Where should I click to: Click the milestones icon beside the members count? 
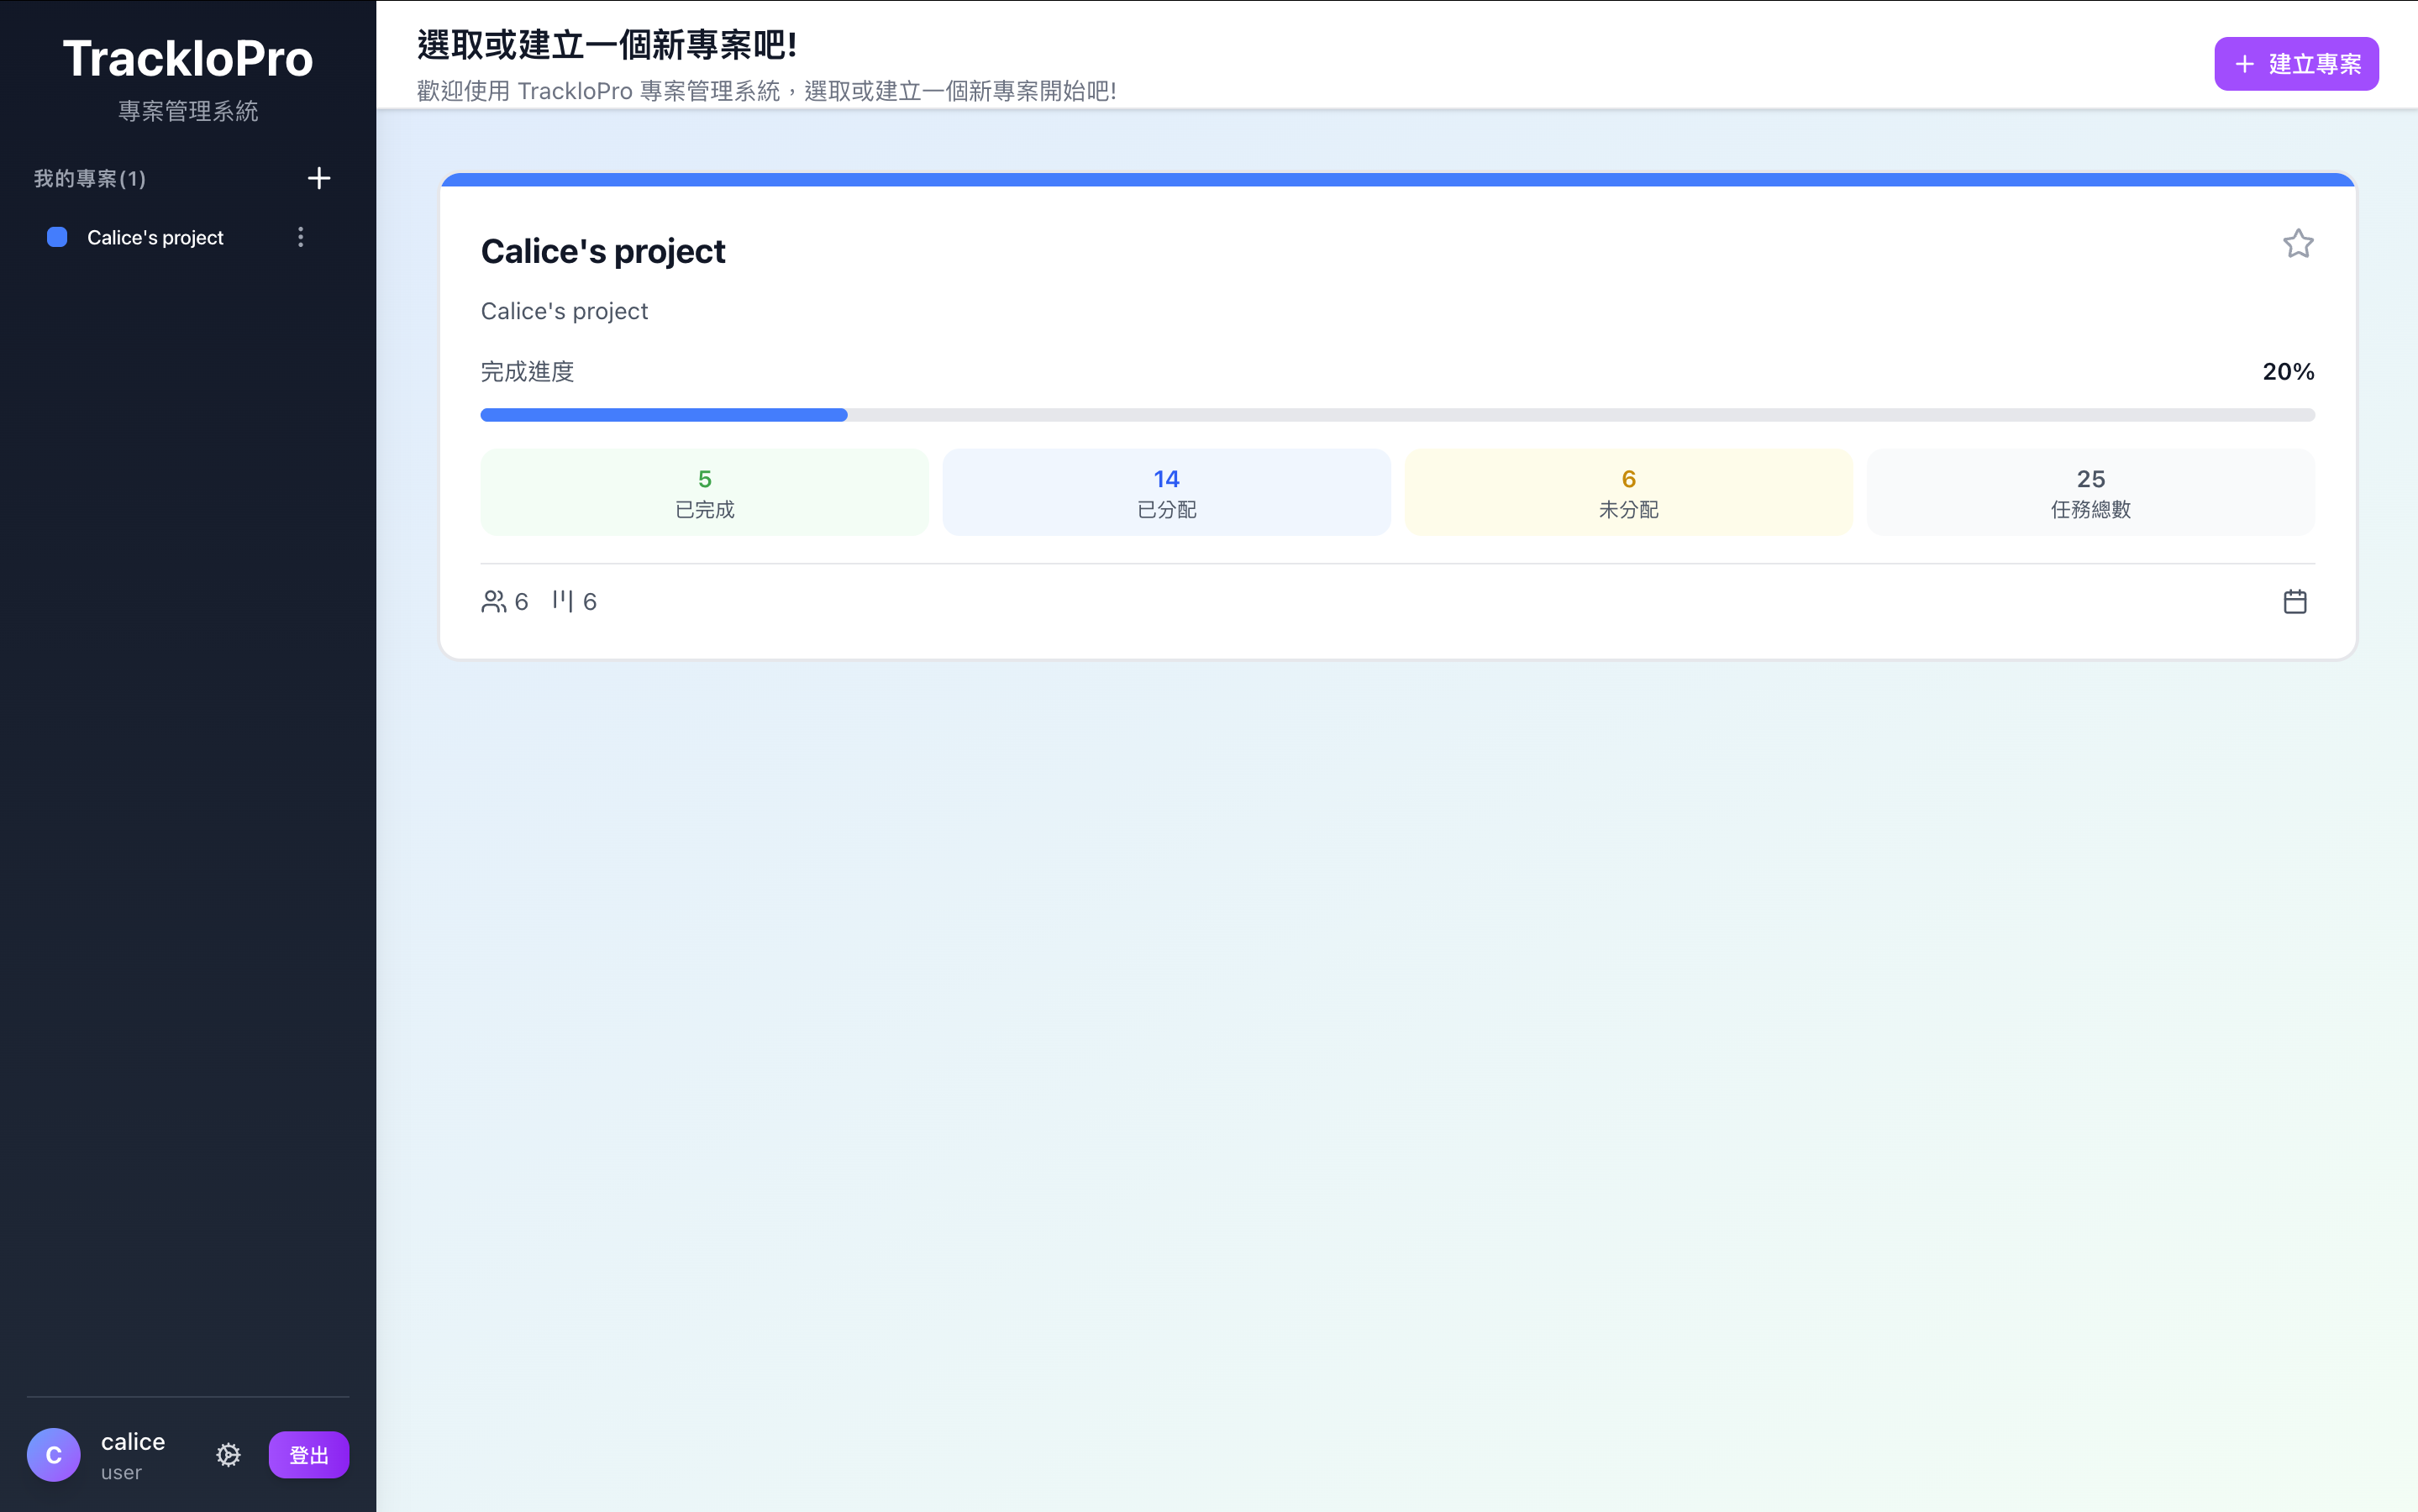[x=564, y=600]
